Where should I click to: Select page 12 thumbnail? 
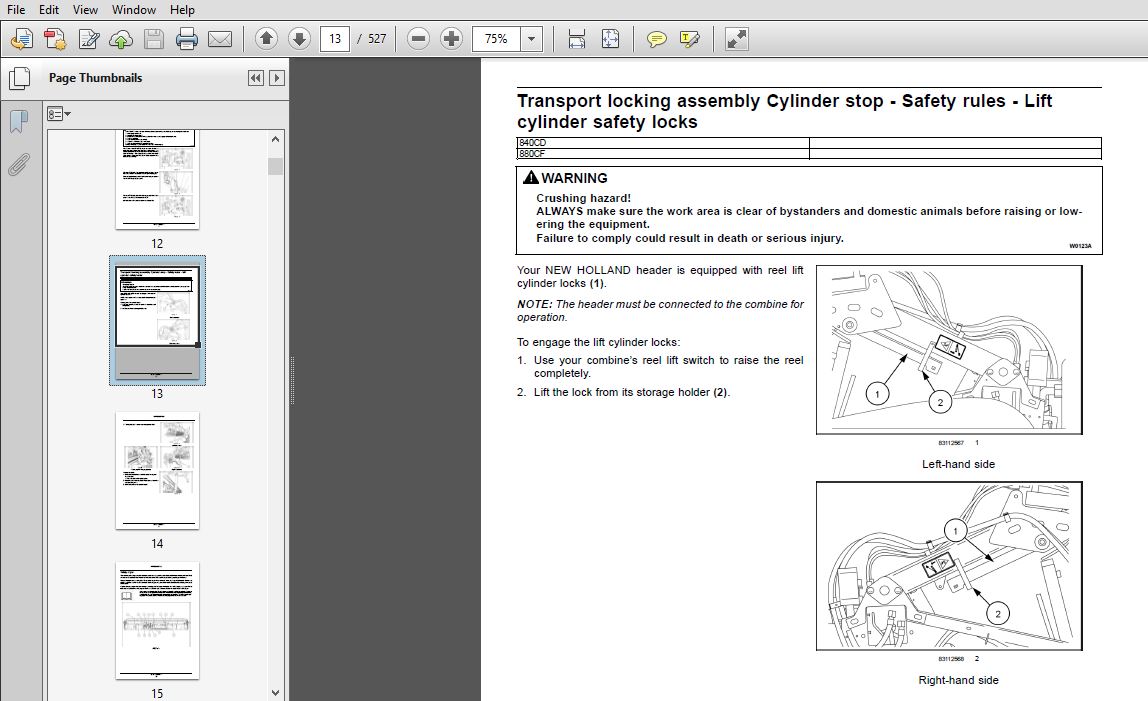157,179
